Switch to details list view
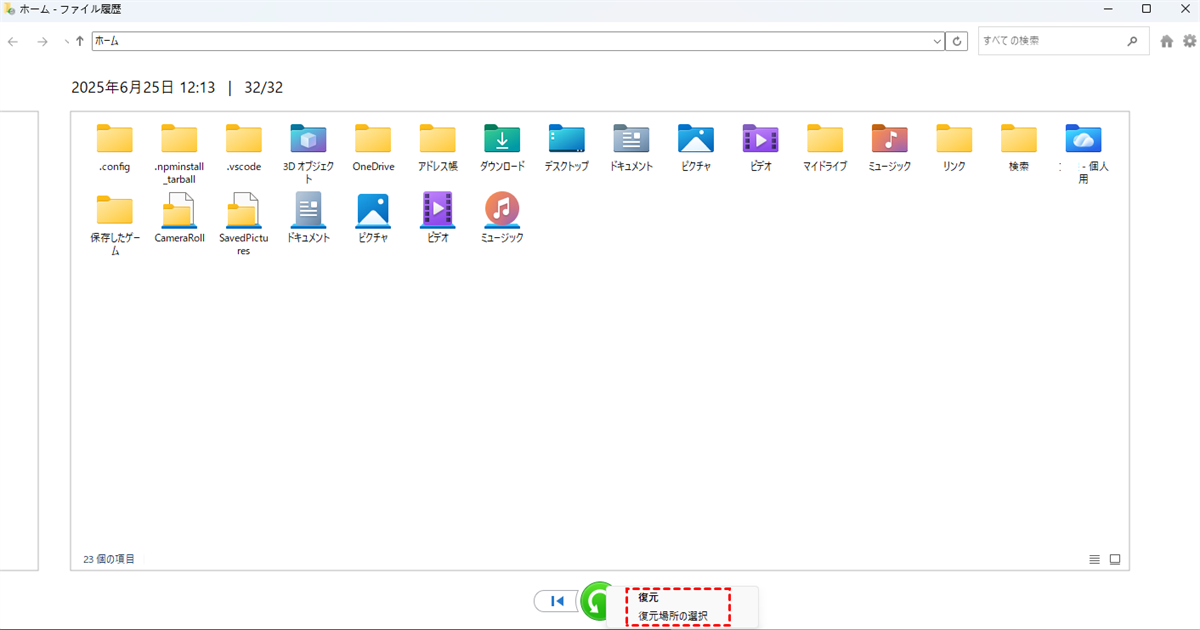 click(1094, 559)
